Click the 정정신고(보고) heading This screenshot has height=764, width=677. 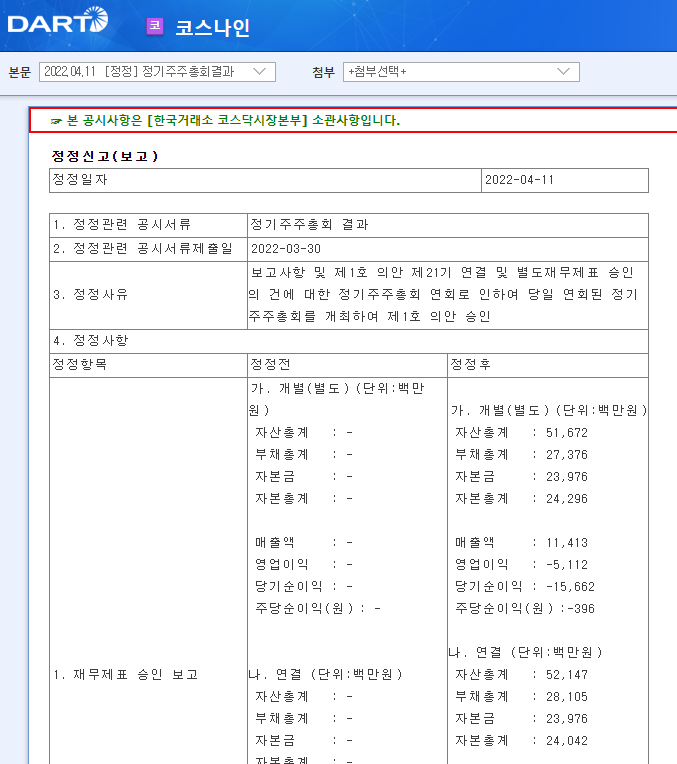(x=105, y=156)
